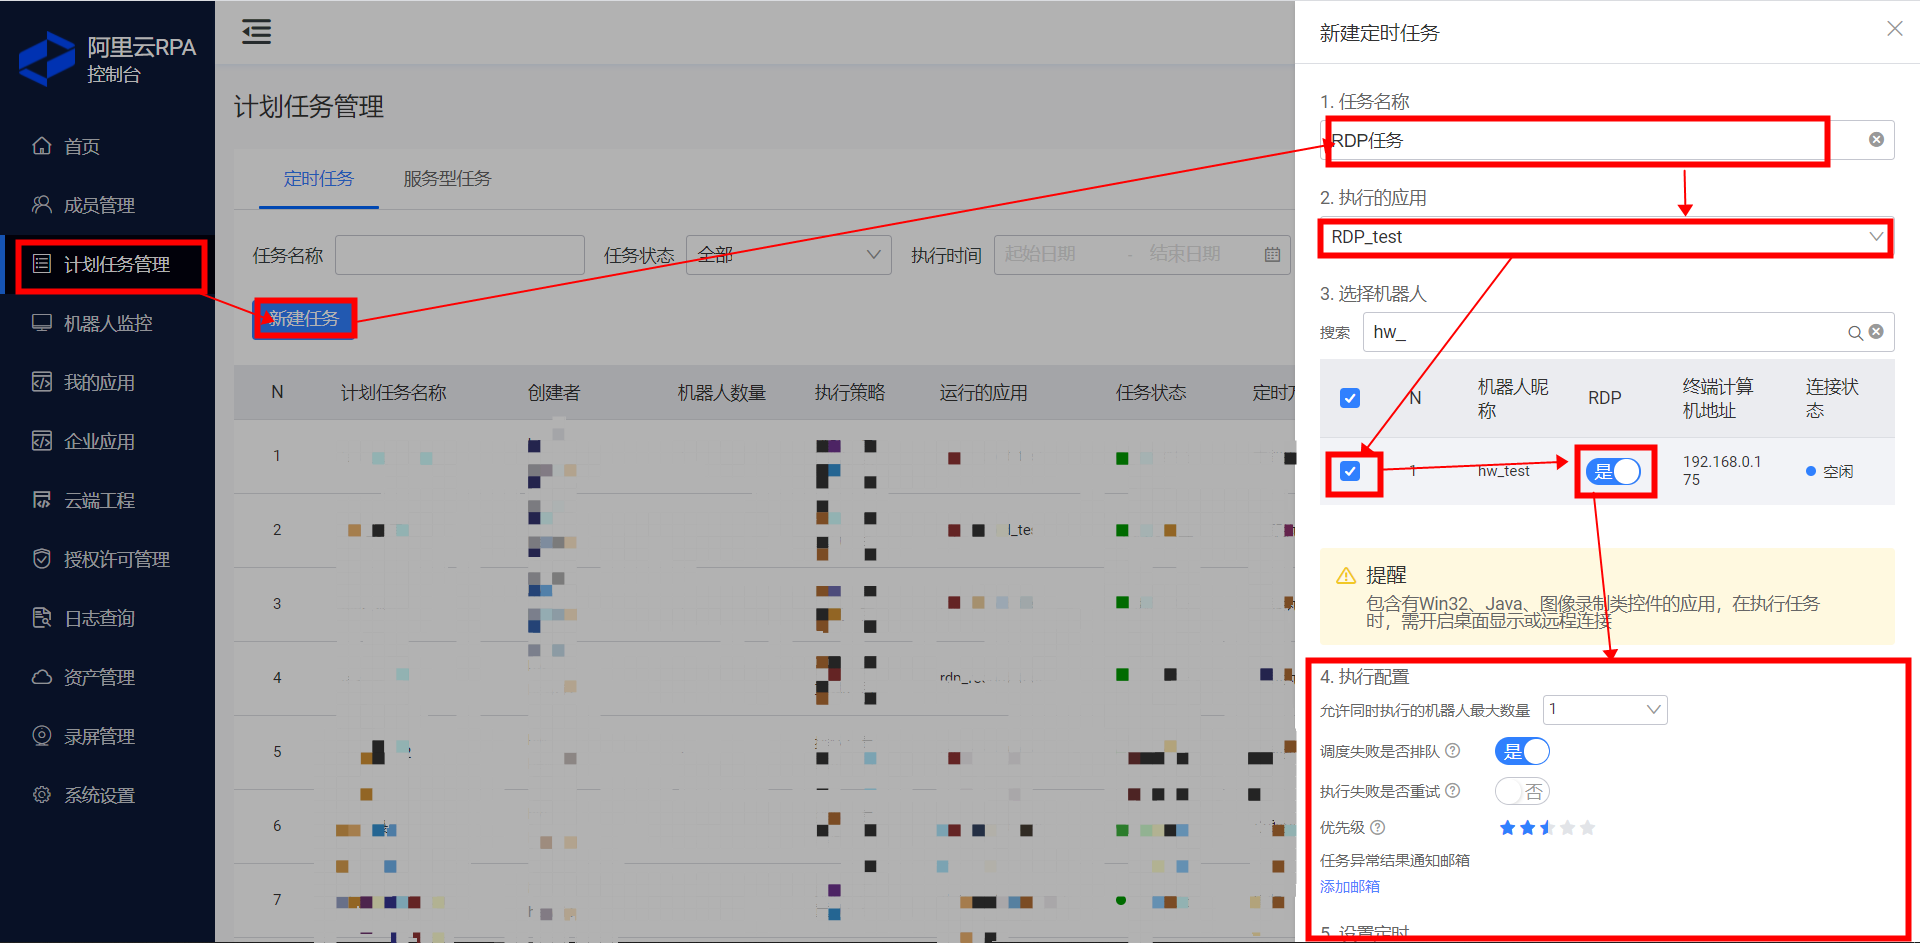Click the 创建者 column header
Screen dimensions: 1920x943
(x=554, y=393)
